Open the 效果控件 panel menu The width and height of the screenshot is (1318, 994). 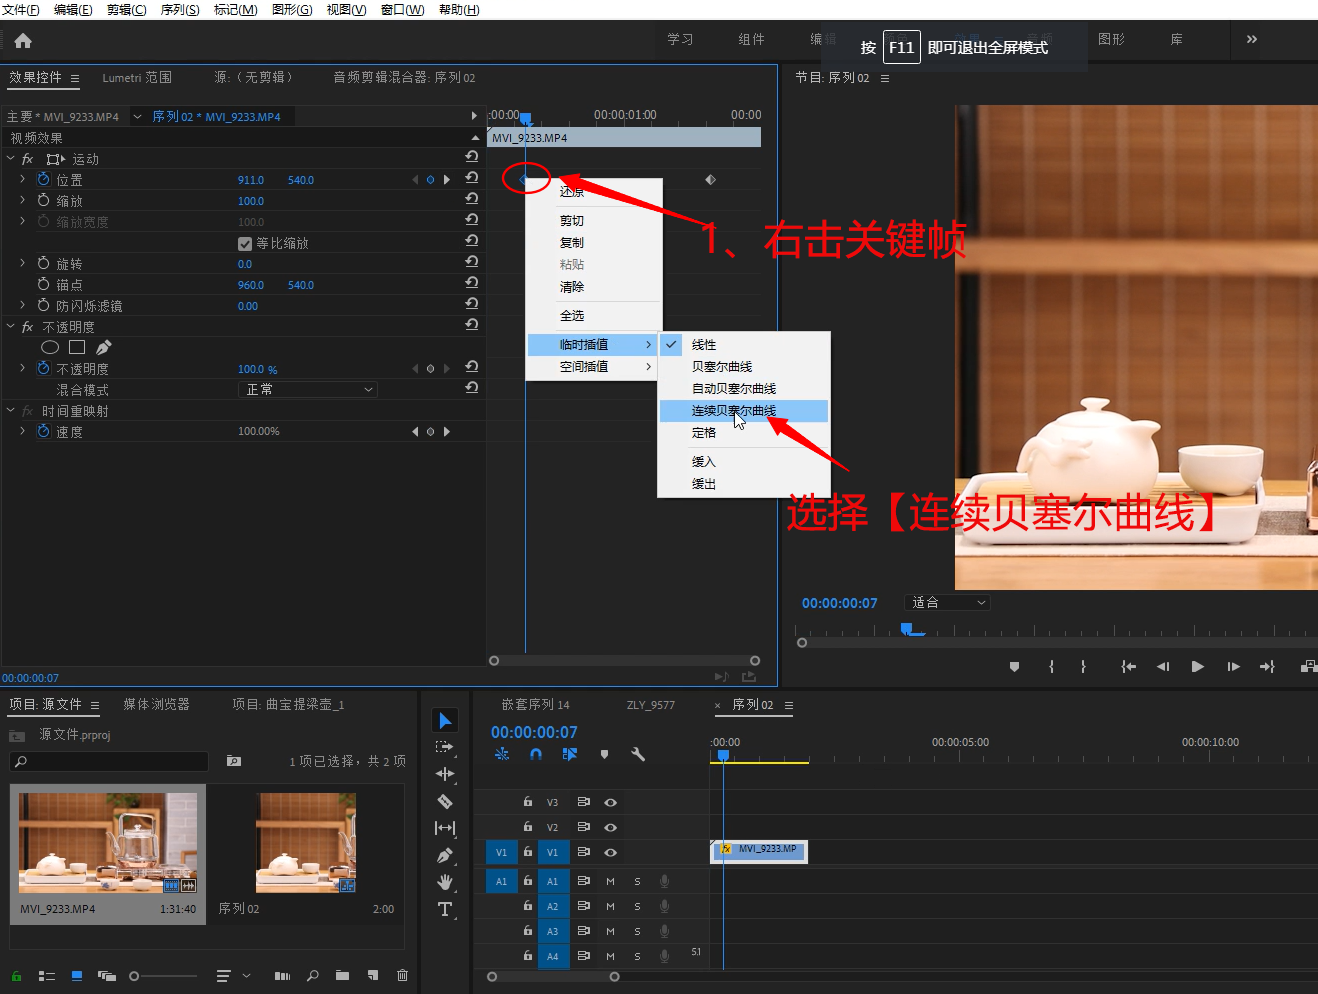[x=74, y=78]
